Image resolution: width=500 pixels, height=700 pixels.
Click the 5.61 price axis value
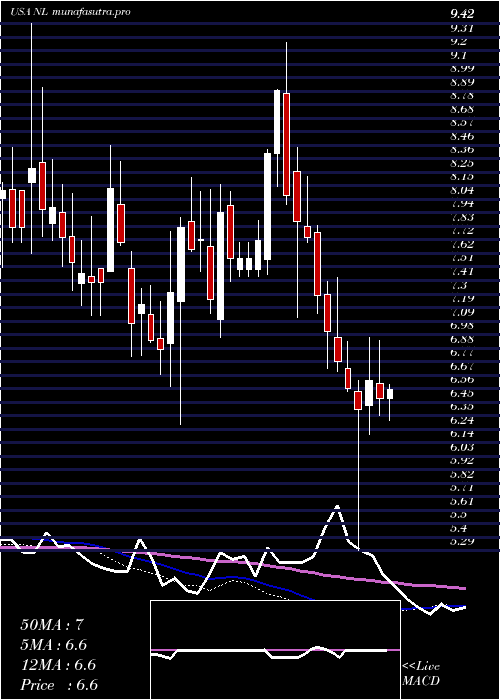[462, 501]
